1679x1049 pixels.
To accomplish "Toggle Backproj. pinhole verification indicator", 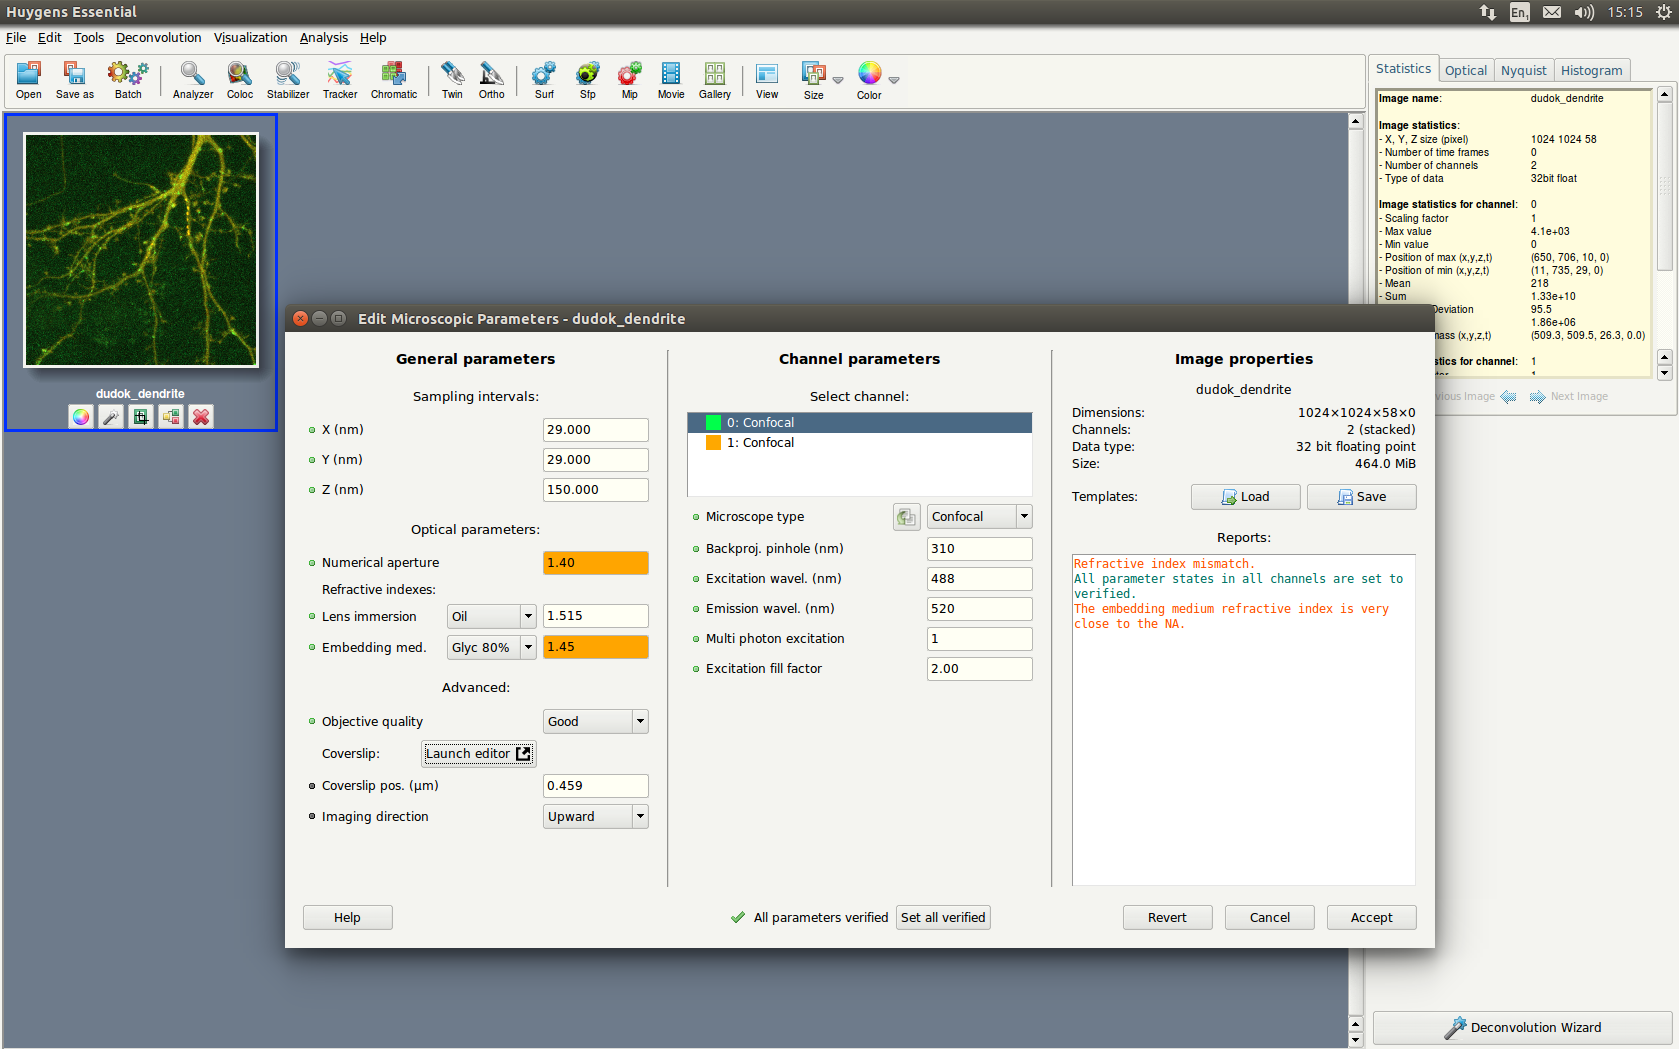I will 696,549.
